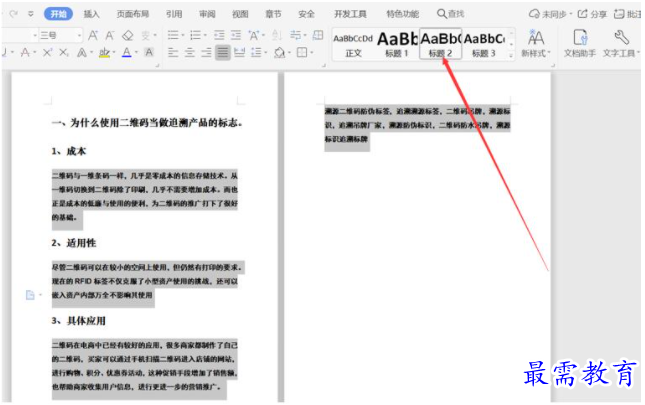Apply numbered list formatting
This screenshot has height=405, width=645.
click(195, 35)
